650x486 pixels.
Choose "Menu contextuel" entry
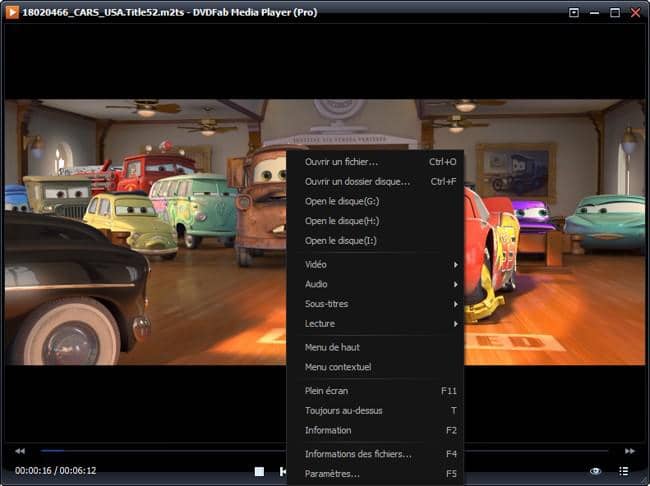(x=375, y=367)
